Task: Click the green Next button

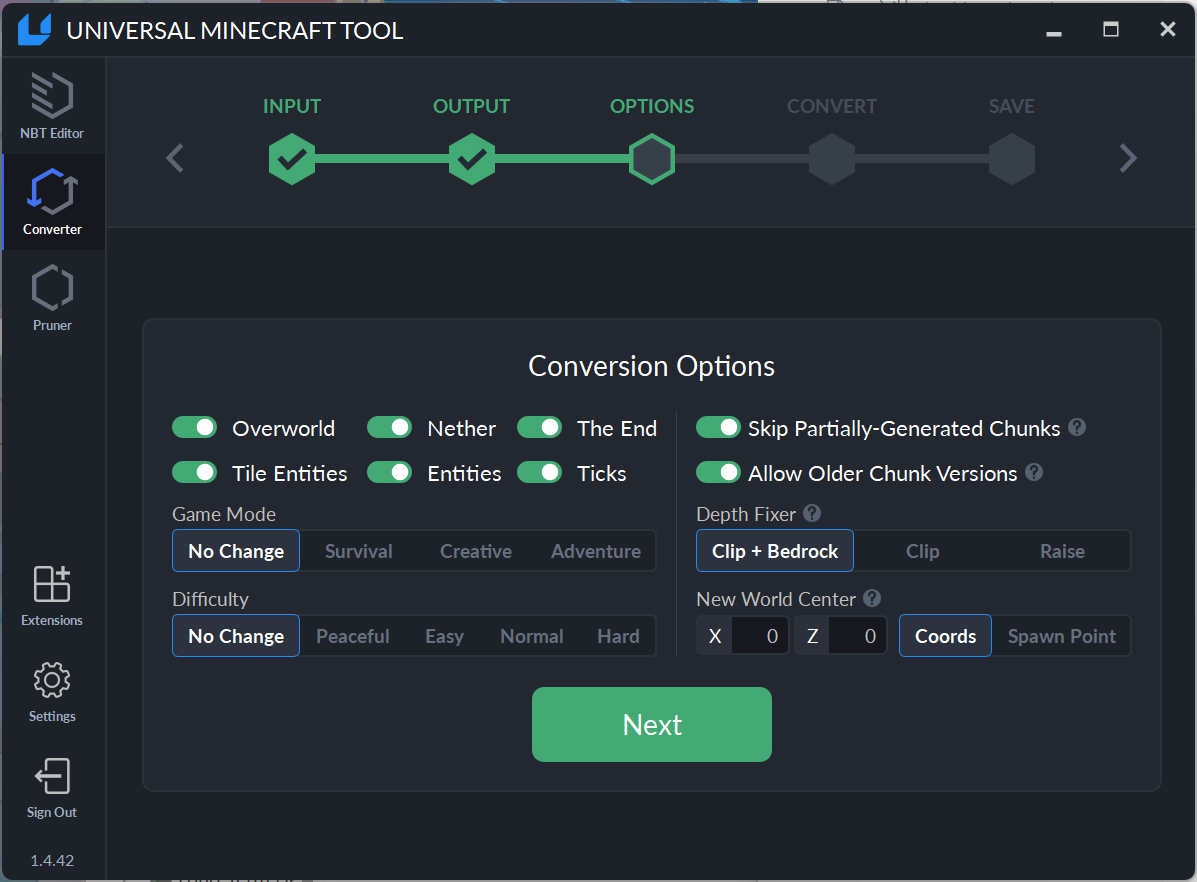Action: (x=652, y=724)
